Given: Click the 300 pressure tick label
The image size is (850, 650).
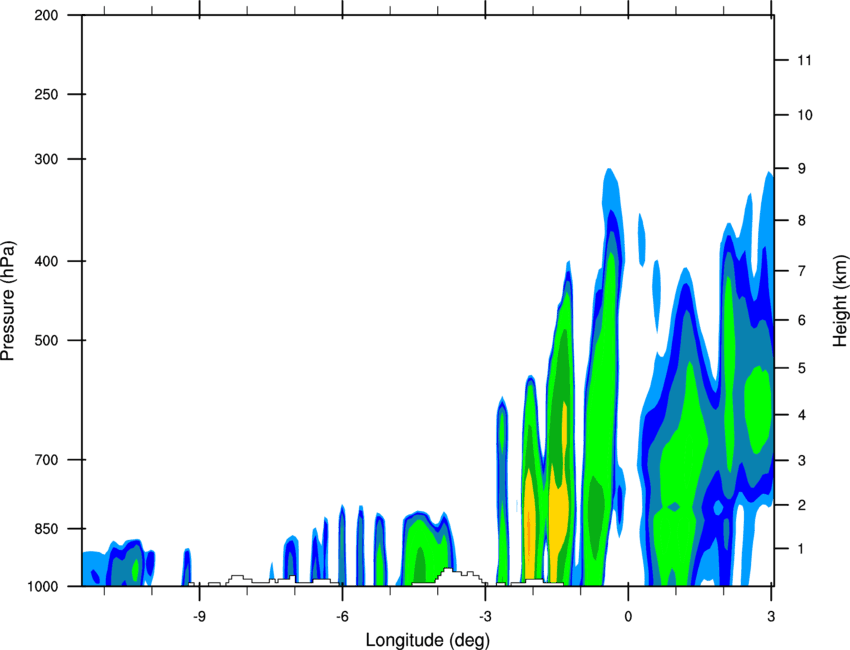Looking at the screenshot, I should pos(46,159).
